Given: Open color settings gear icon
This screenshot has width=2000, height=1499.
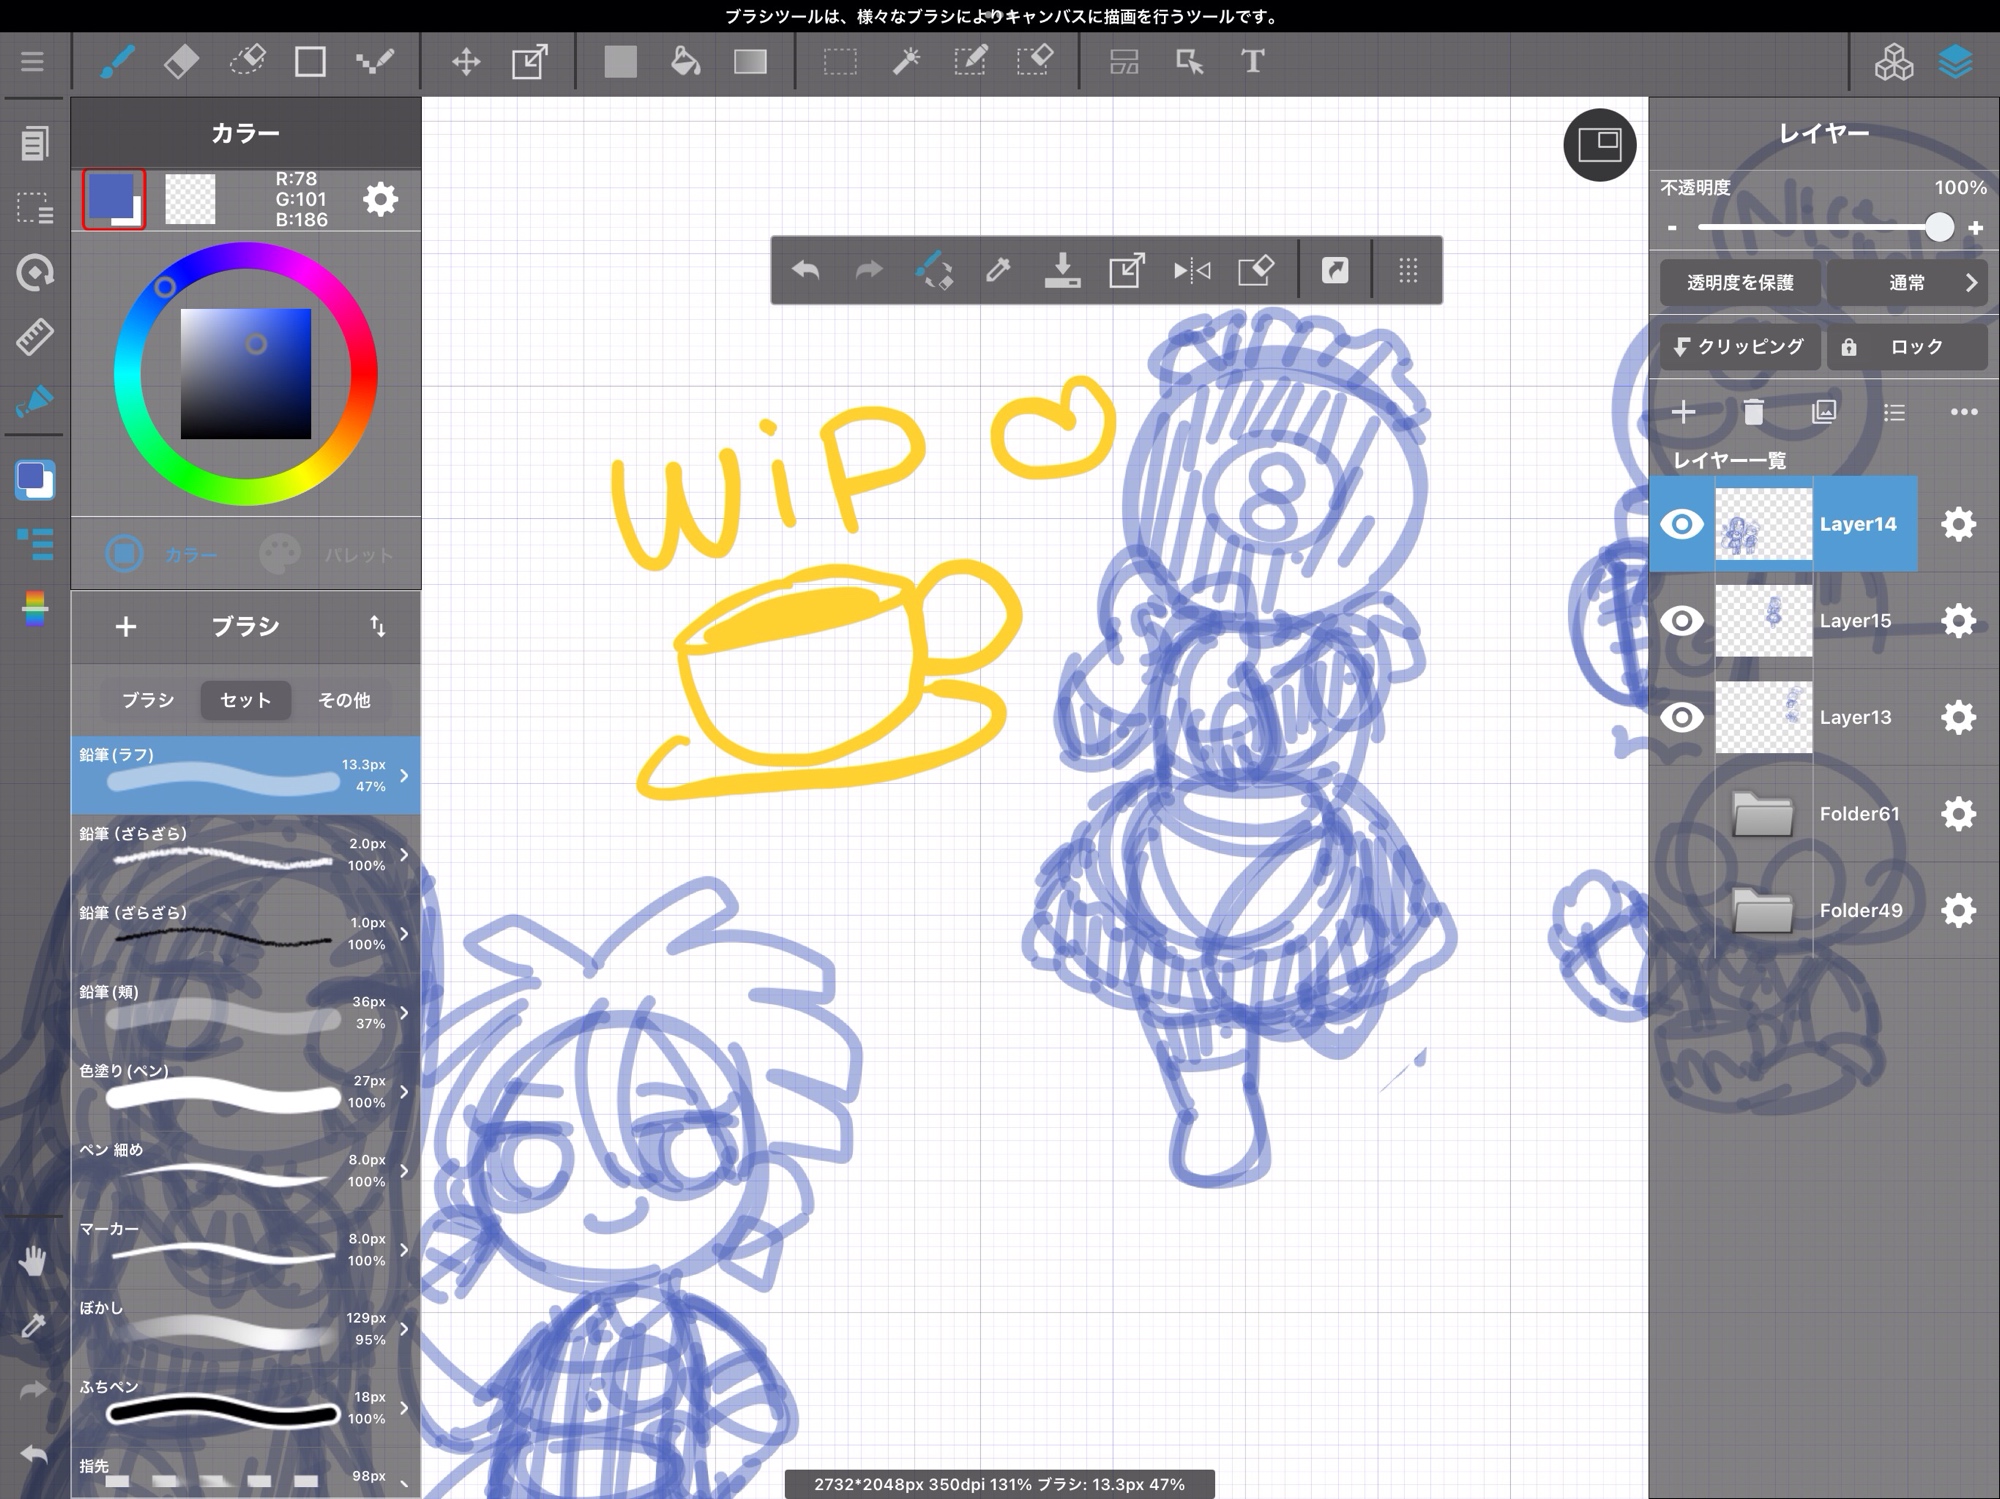Looking at the screenshot, I should pyautogui.click(x=380, y=200).
